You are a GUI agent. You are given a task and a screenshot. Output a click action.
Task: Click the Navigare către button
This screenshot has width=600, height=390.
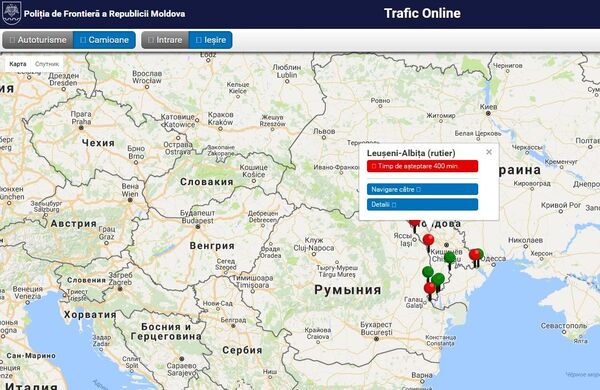422,189
